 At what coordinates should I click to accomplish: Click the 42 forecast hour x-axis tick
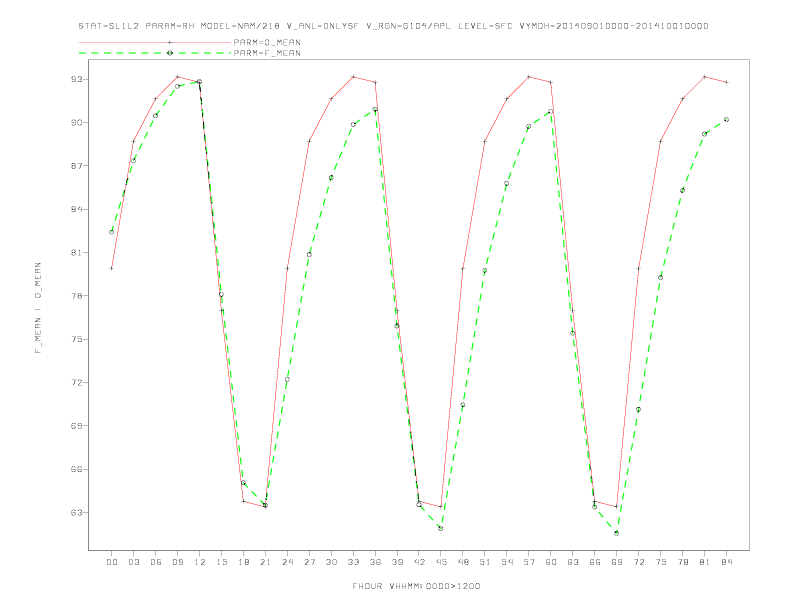(x=419, y=562)
